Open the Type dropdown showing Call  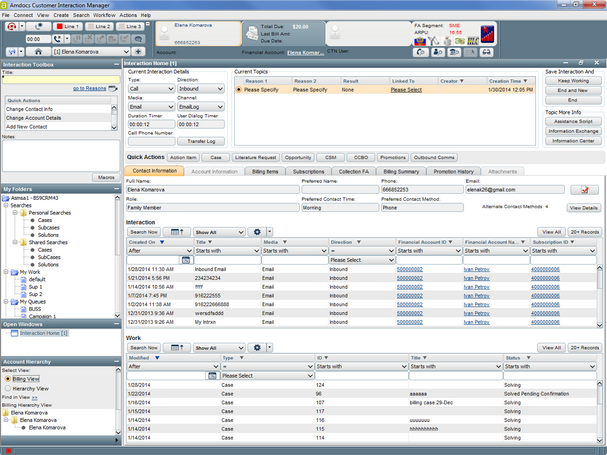(x=152, y=89)
